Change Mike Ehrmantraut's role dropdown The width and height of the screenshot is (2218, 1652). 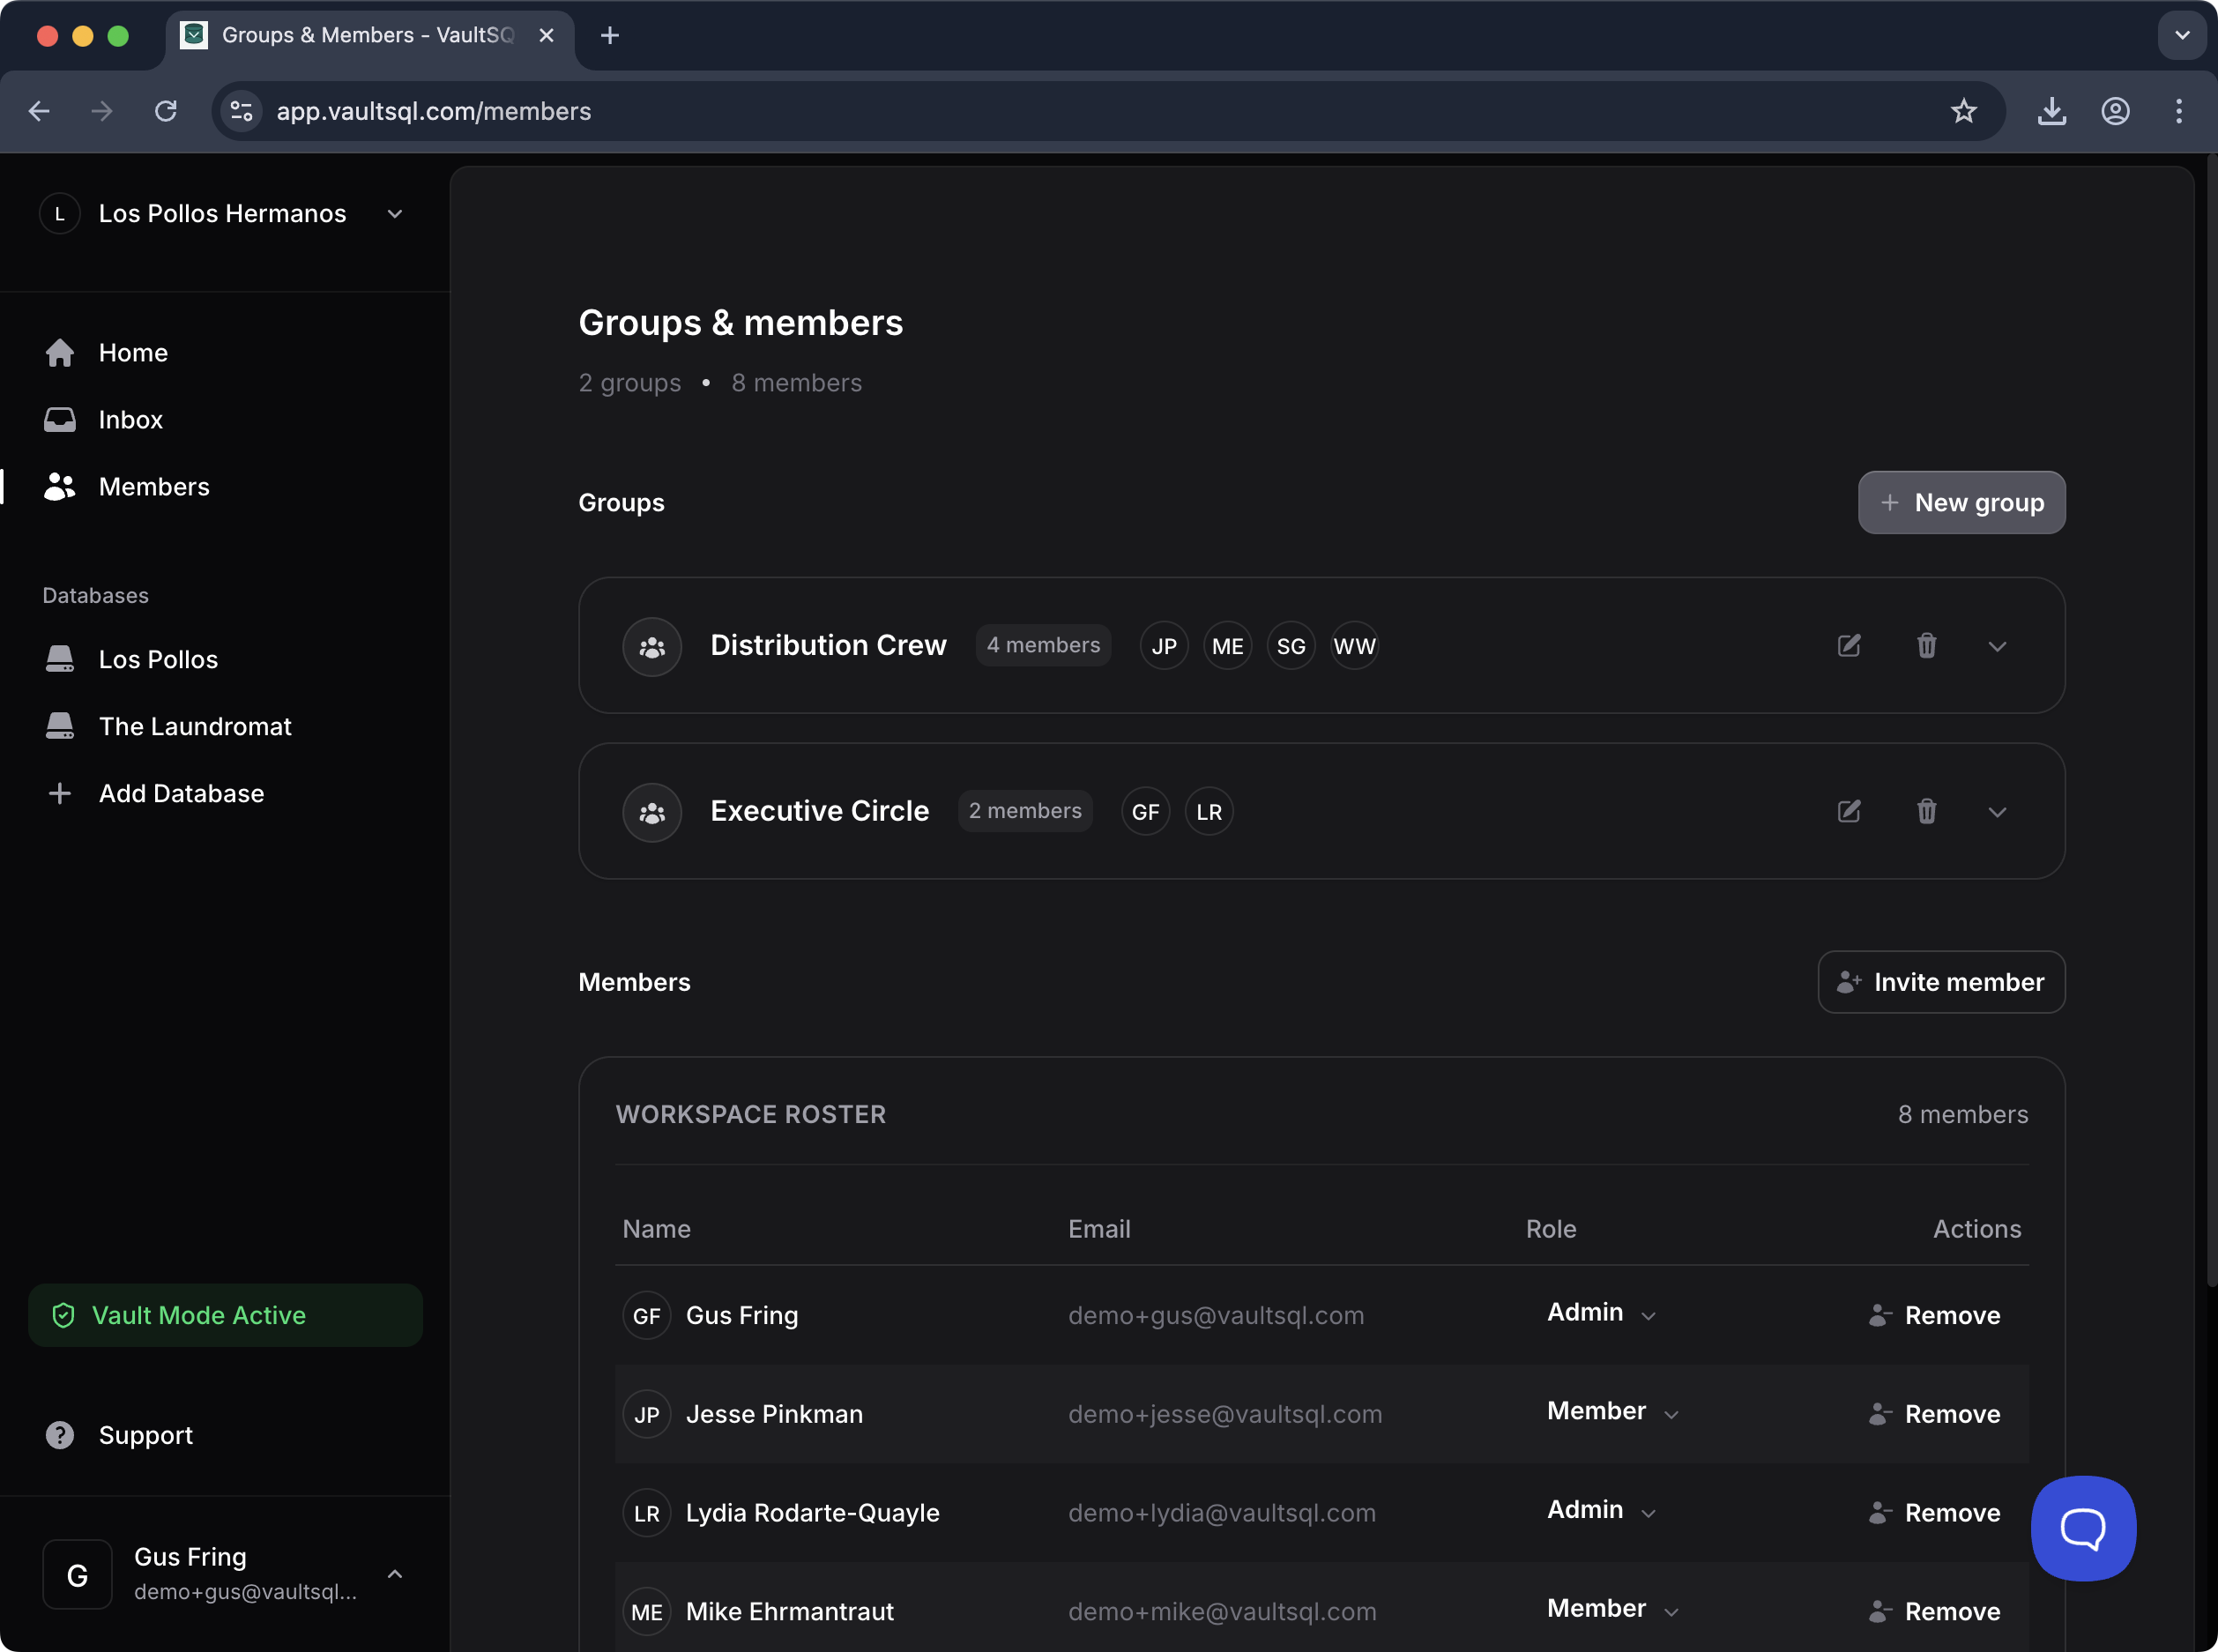1612,1610
